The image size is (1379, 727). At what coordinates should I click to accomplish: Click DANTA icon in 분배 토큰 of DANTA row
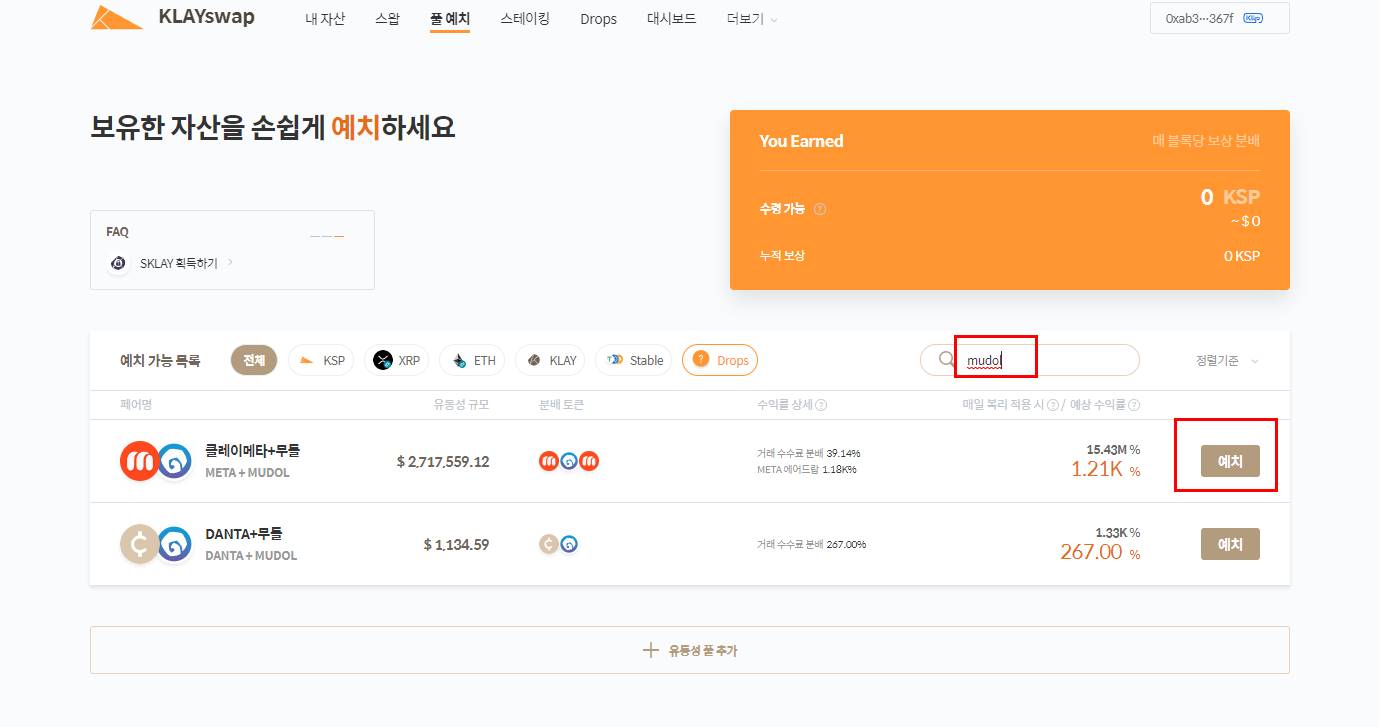click(548, 544)
